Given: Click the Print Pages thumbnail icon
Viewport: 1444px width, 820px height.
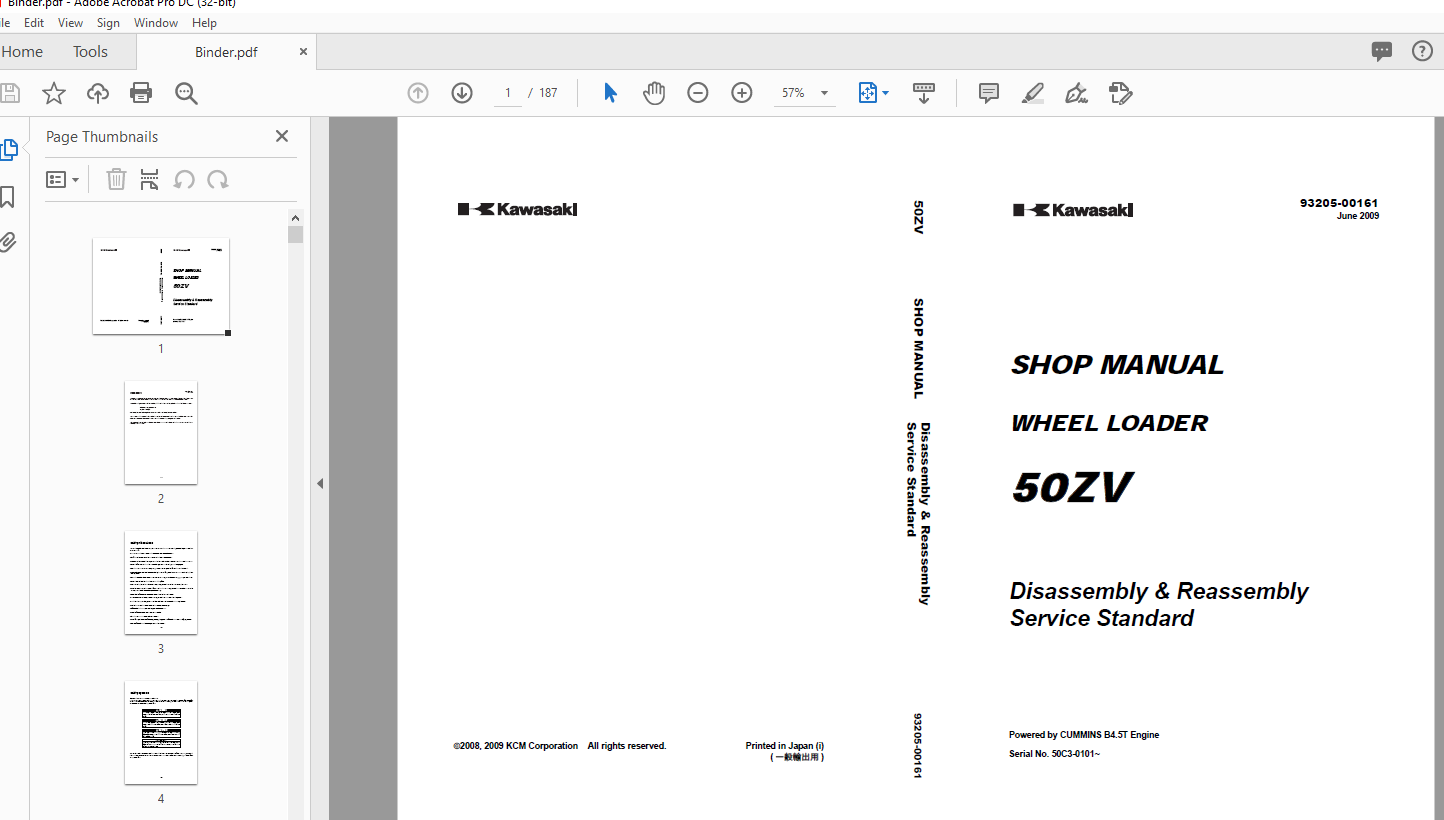Looking at the screenshot, I should tap(150, 179).
